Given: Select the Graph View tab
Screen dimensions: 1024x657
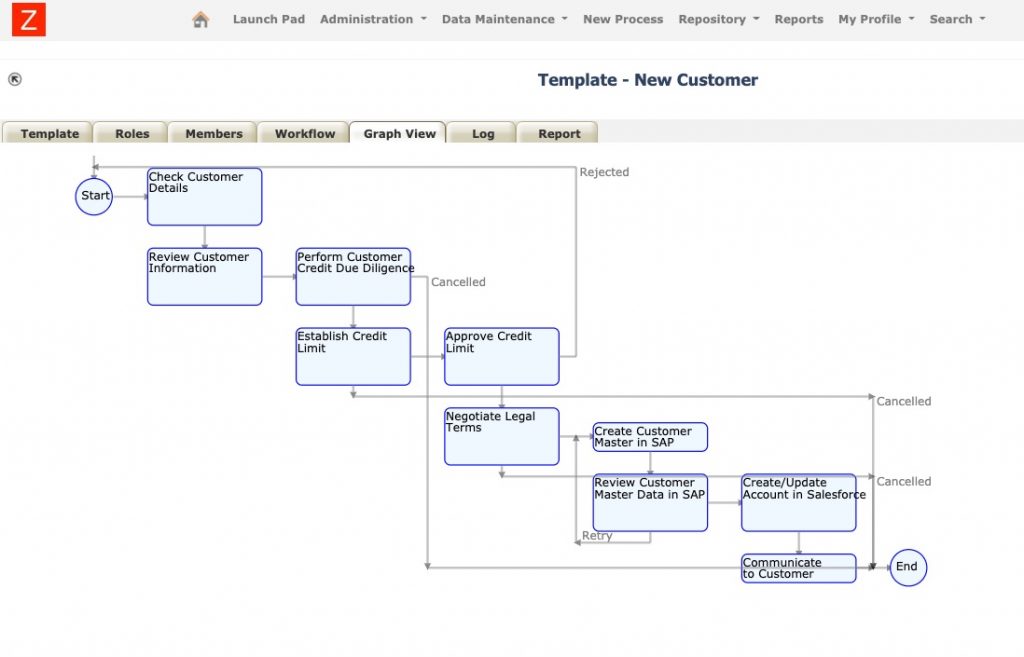Looking at the screenshot, I should click(x=399, y=133).
